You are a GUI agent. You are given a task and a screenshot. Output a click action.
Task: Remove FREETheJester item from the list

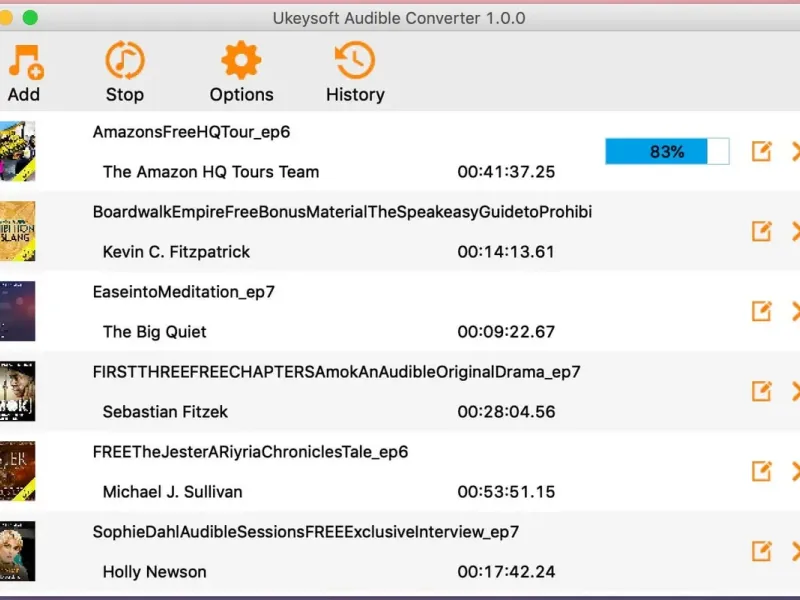pos(795,471)
